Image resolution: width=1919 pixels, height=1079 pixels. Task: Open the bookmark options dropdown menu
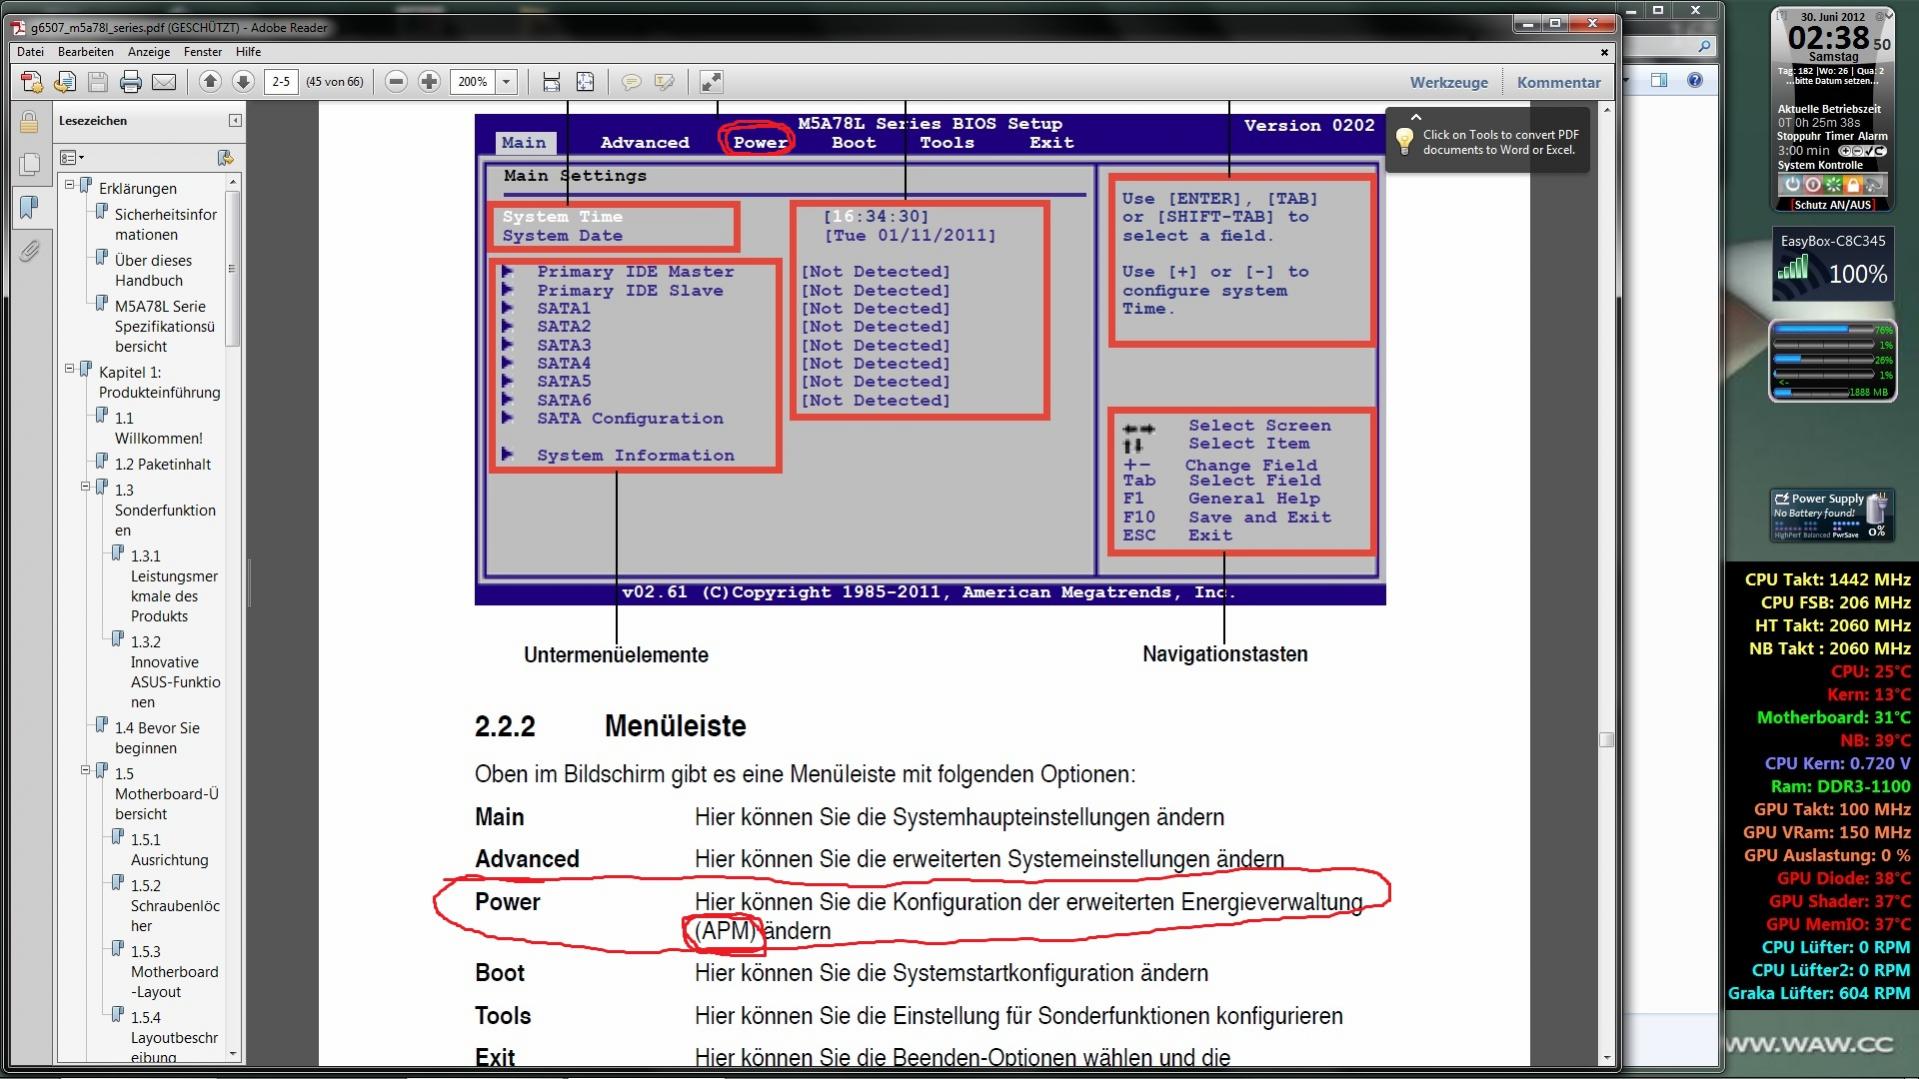pyautogui.click(x=72, y=158)
